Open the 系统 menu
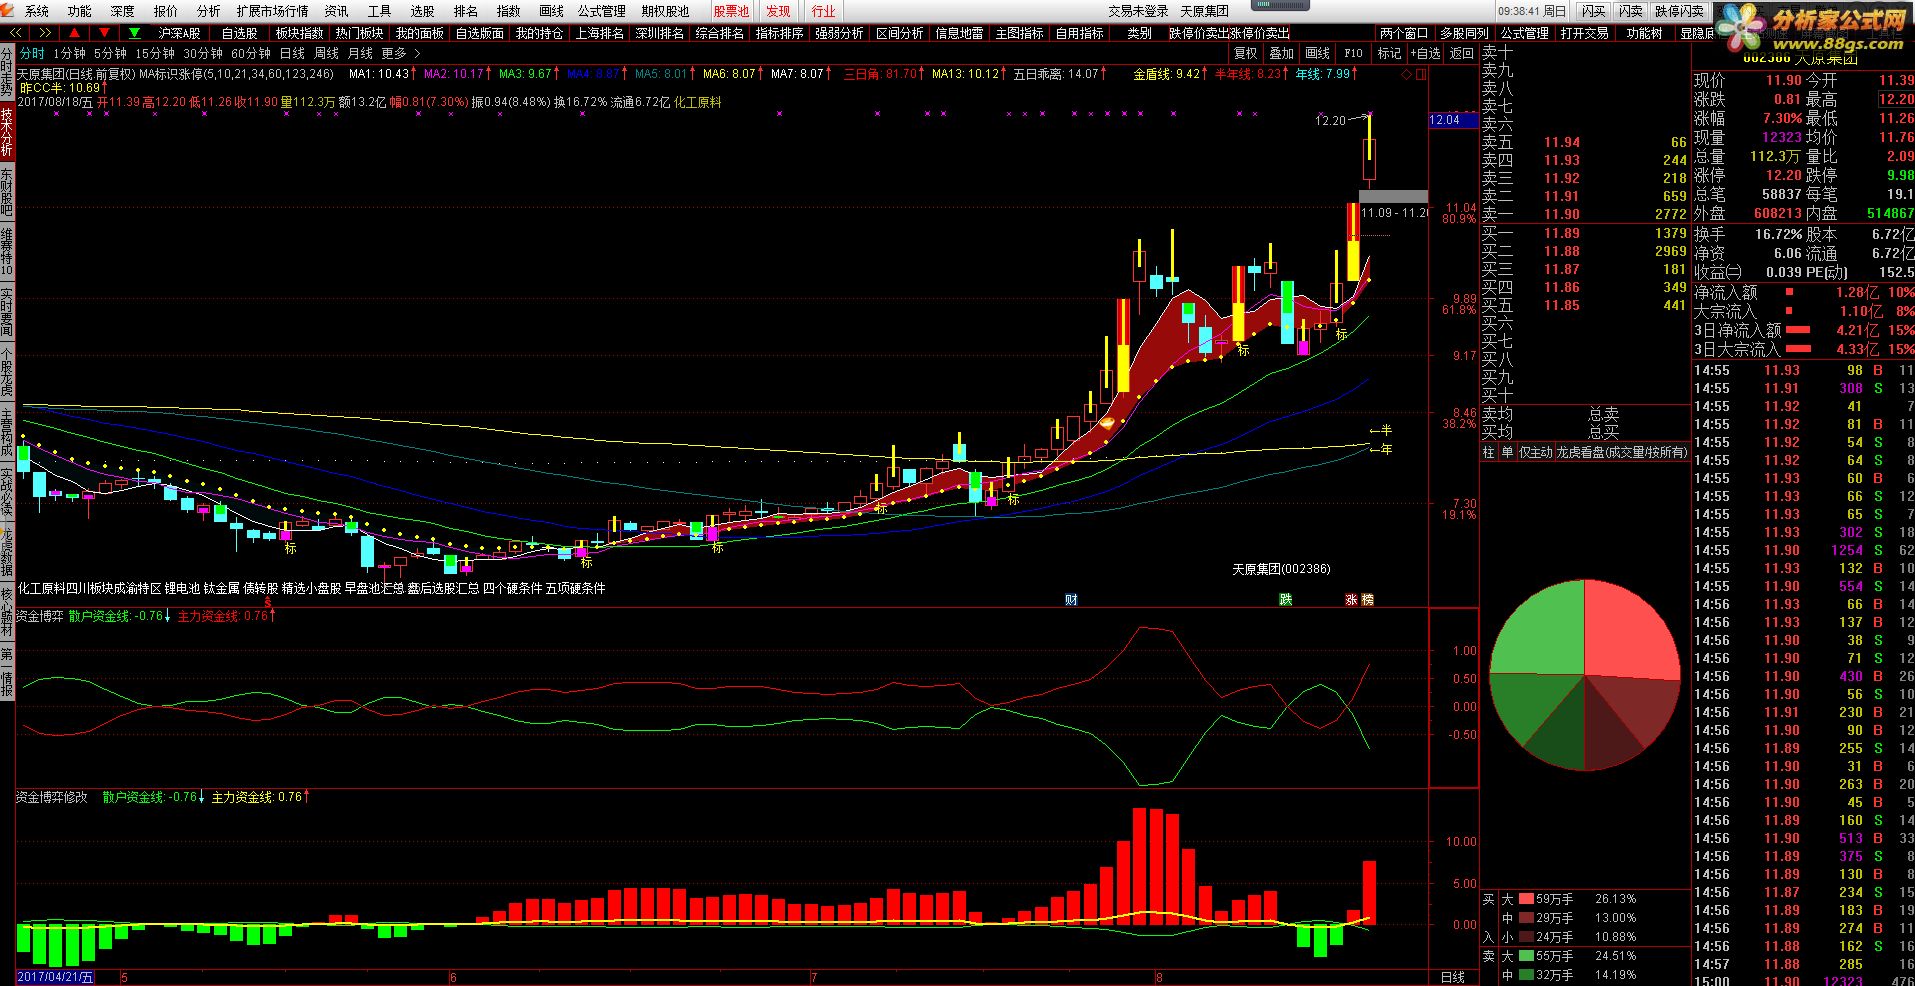This screenshot has height=986, width=1915. point(37,11)
